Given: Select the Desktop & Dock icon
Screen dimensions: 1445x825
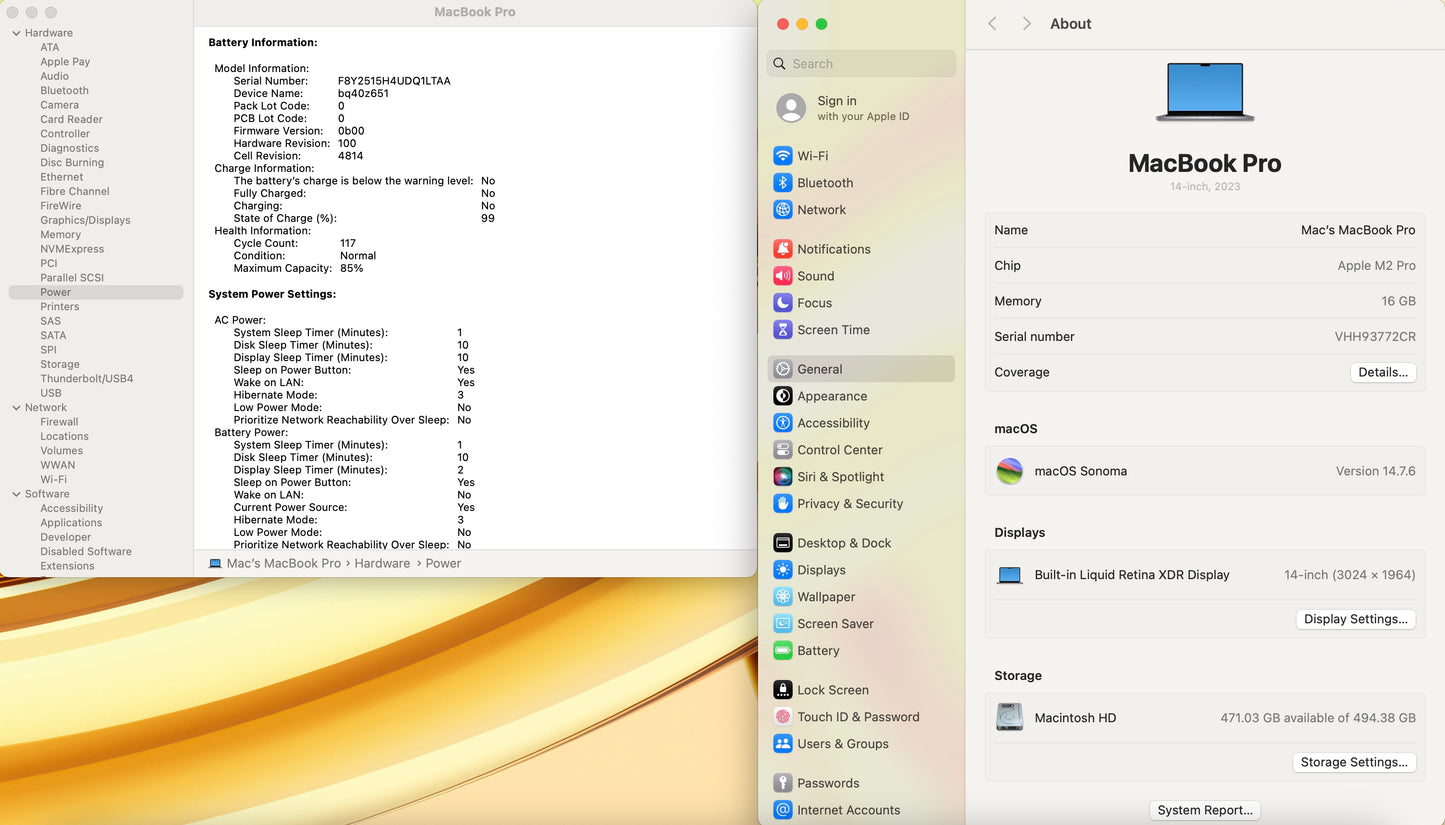Looking at the screenshot, I should (783, 543).
